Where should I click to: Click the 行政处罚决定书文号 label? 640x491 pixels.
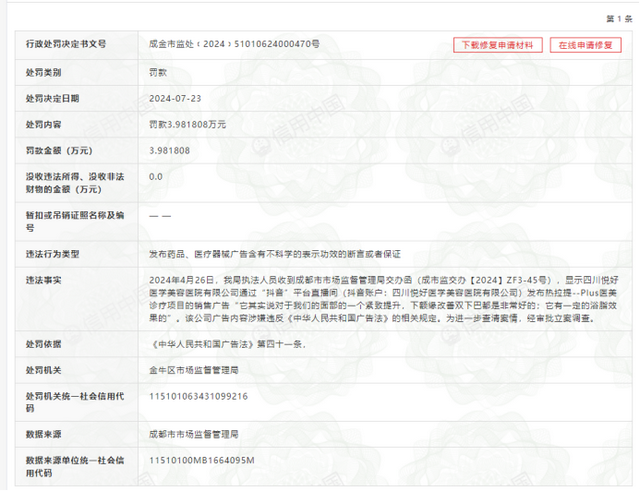tap(66, 44)
